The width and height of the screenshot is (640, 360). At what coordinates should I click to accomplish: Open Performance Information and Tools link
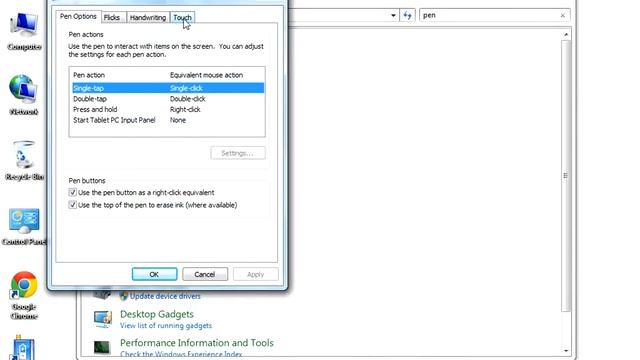click(x=197, y=343)
